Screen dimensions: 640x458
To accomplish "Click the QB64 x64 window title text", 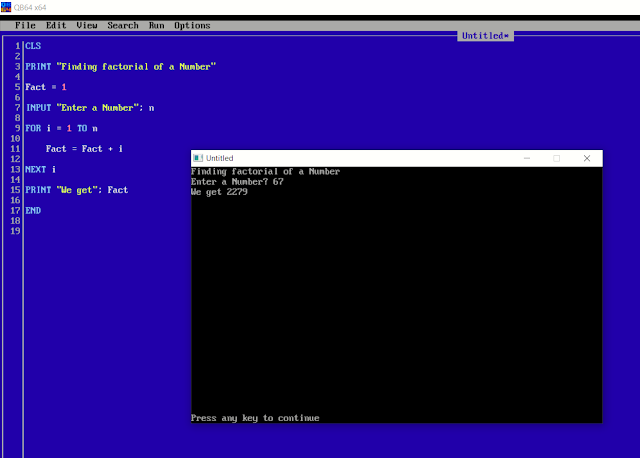I will (30, 7).
